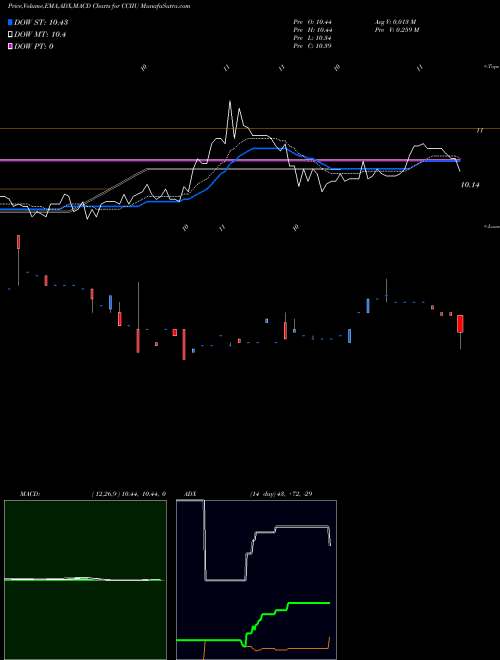
Task: Click the '11' price level label on the right
Action: [479, 131]
